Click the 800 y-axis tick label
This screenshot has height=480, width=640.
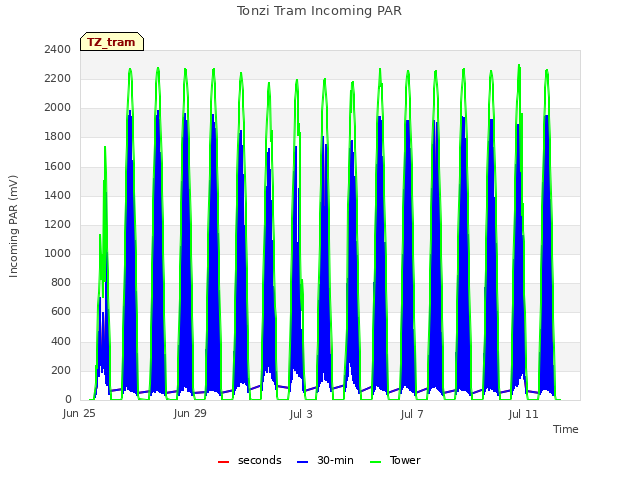tap(61, 282)
